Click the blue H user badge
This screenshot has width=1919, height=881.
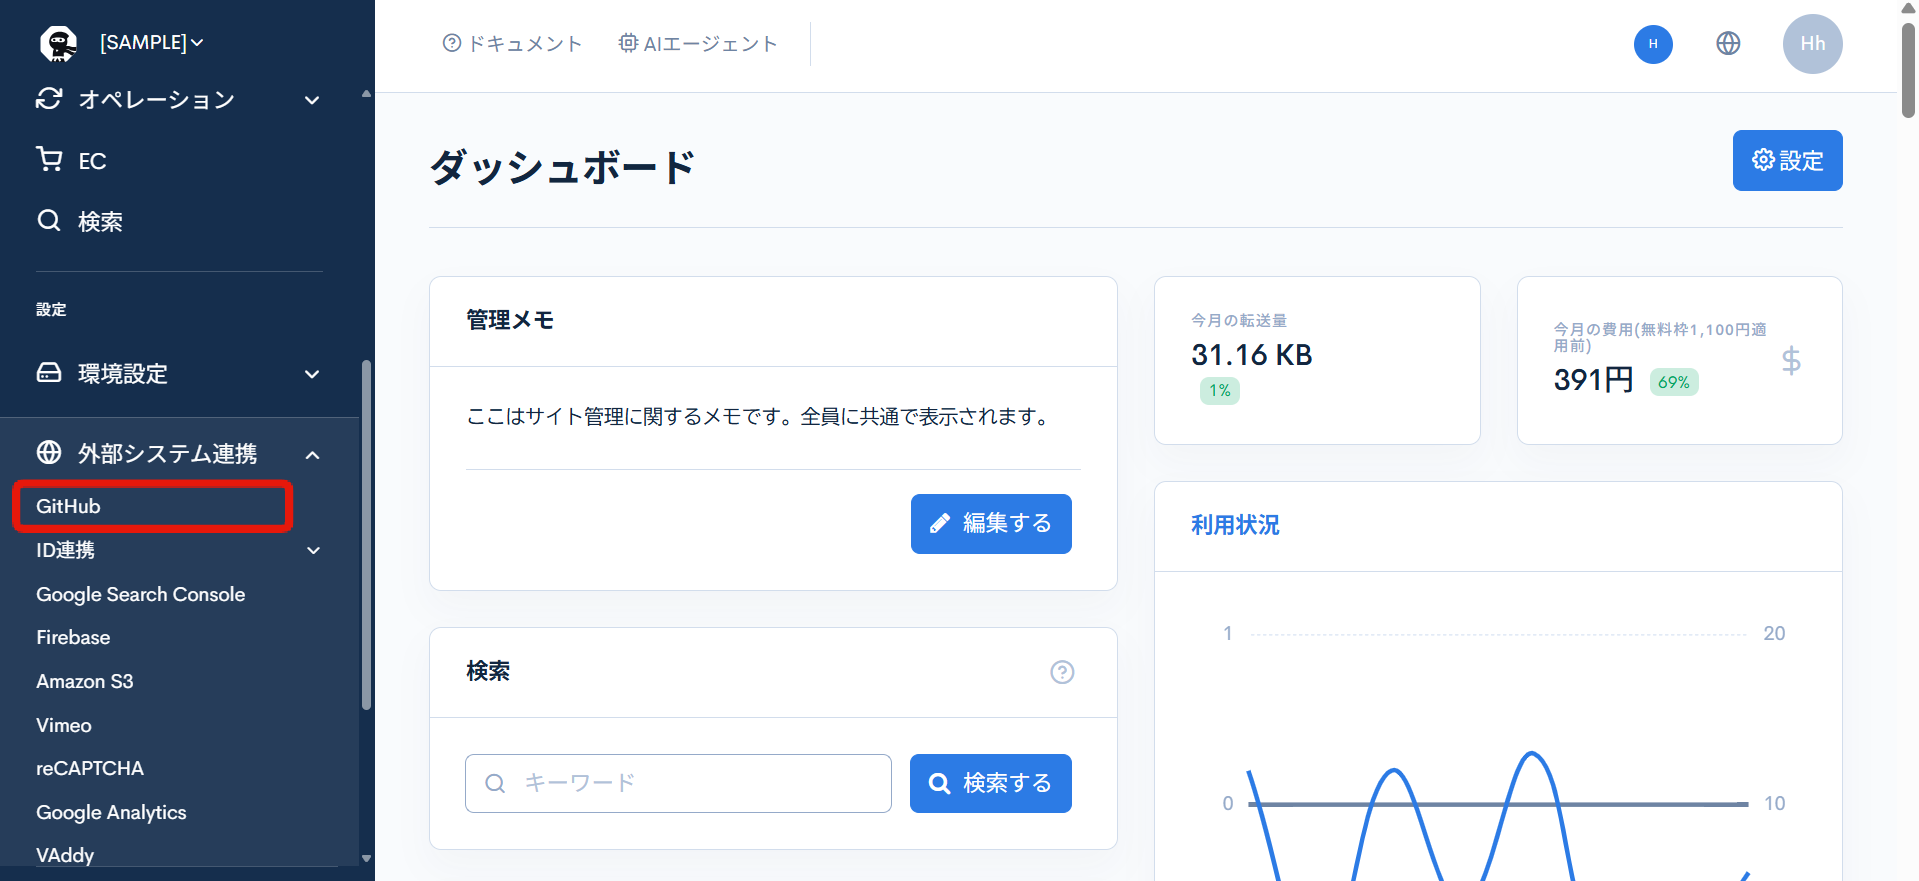(1653, 44)
